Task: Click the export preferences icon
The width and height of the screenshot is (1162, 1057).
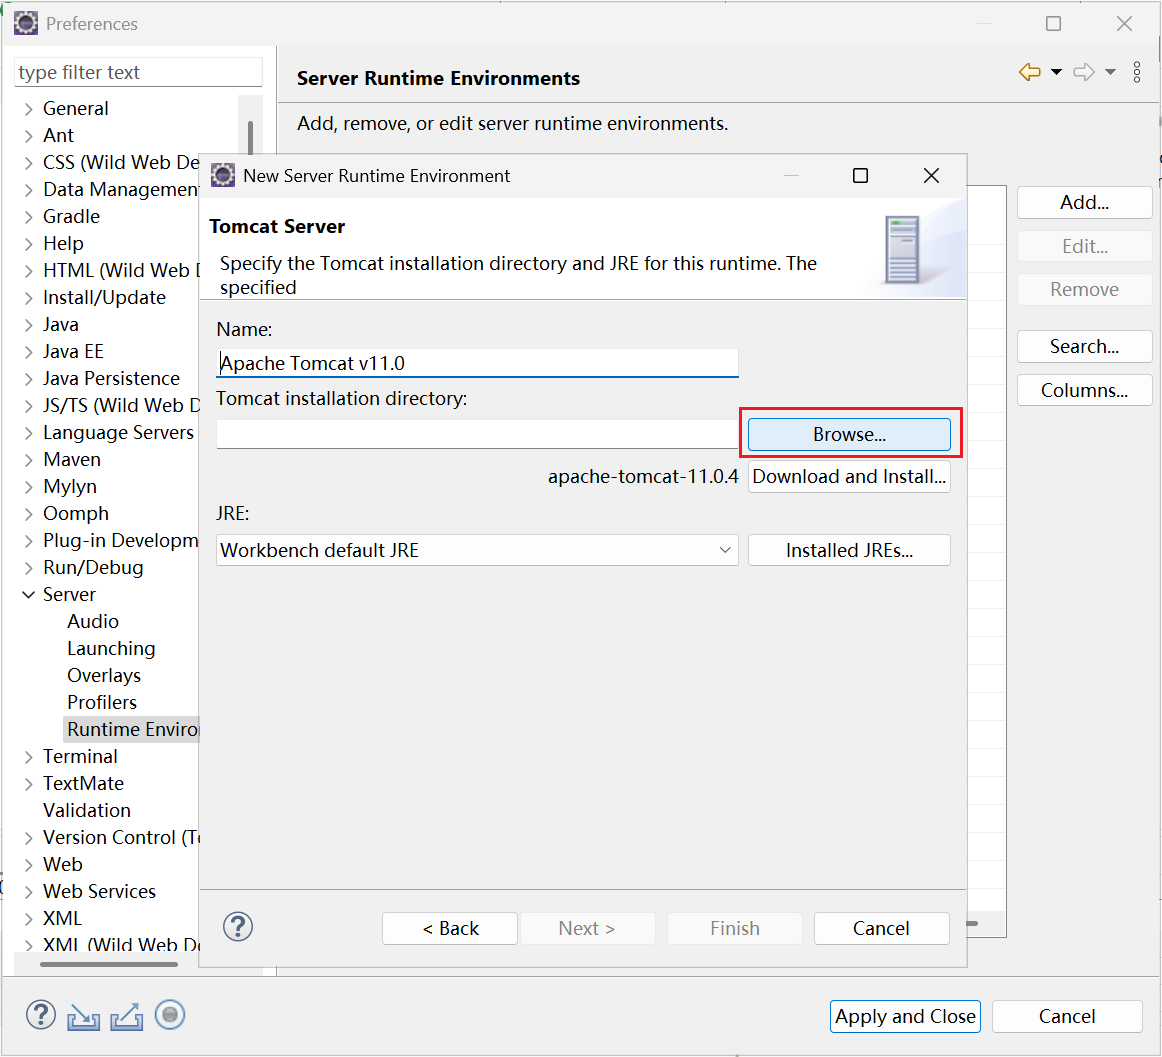Action: (x=127, y=1016)
